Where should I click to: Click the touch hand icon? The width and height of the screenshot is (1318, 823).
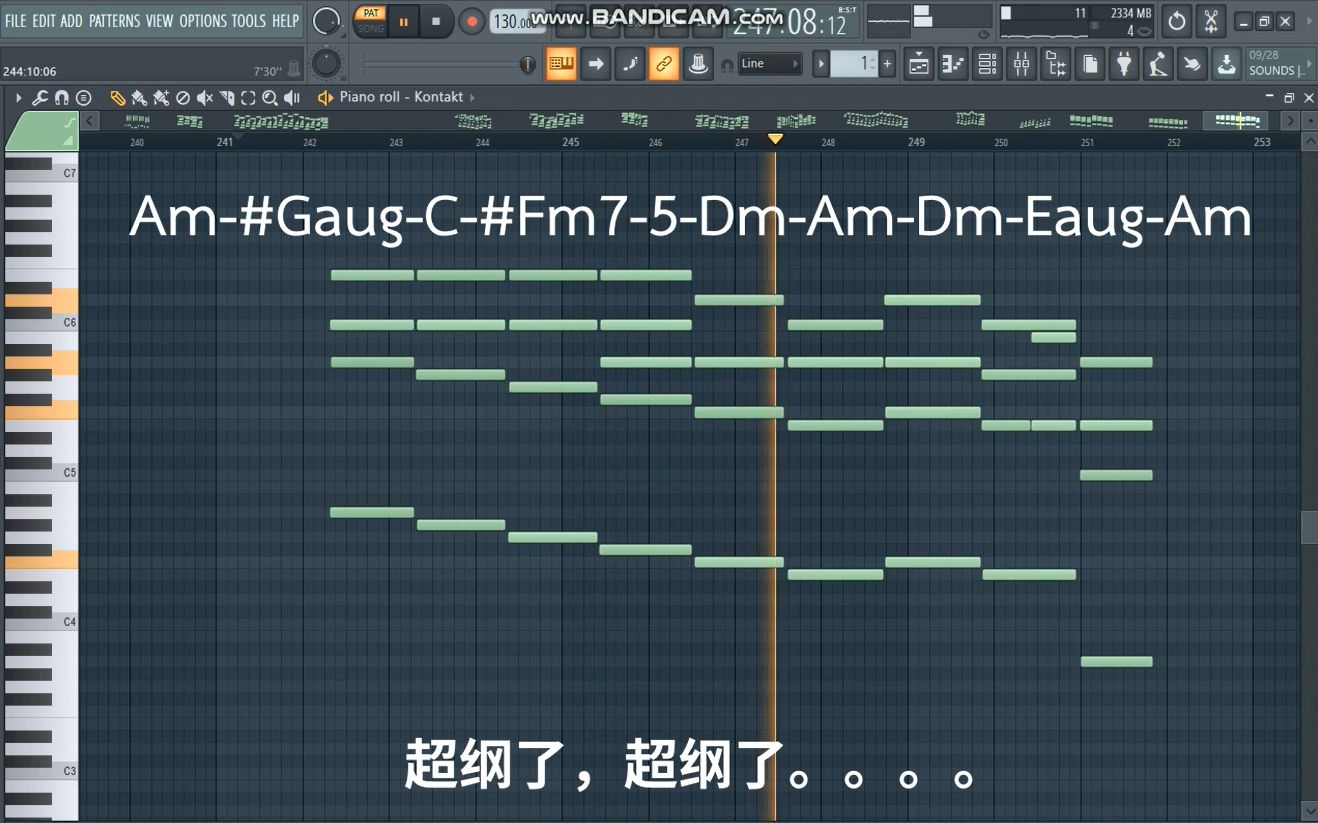(x=1192, y=65)
